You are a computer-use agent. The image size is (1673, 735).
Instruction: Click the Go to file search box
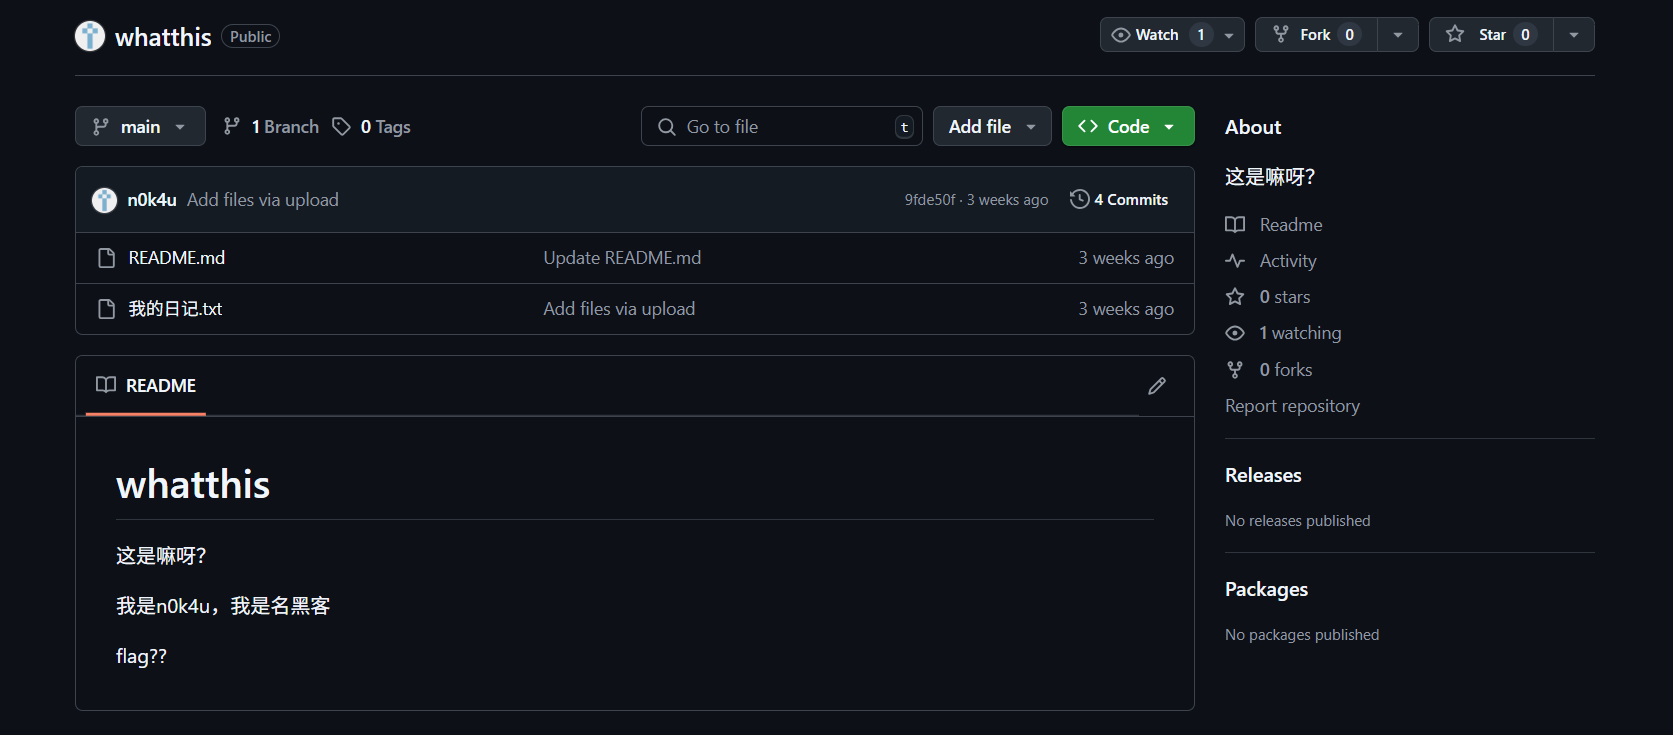780,126
